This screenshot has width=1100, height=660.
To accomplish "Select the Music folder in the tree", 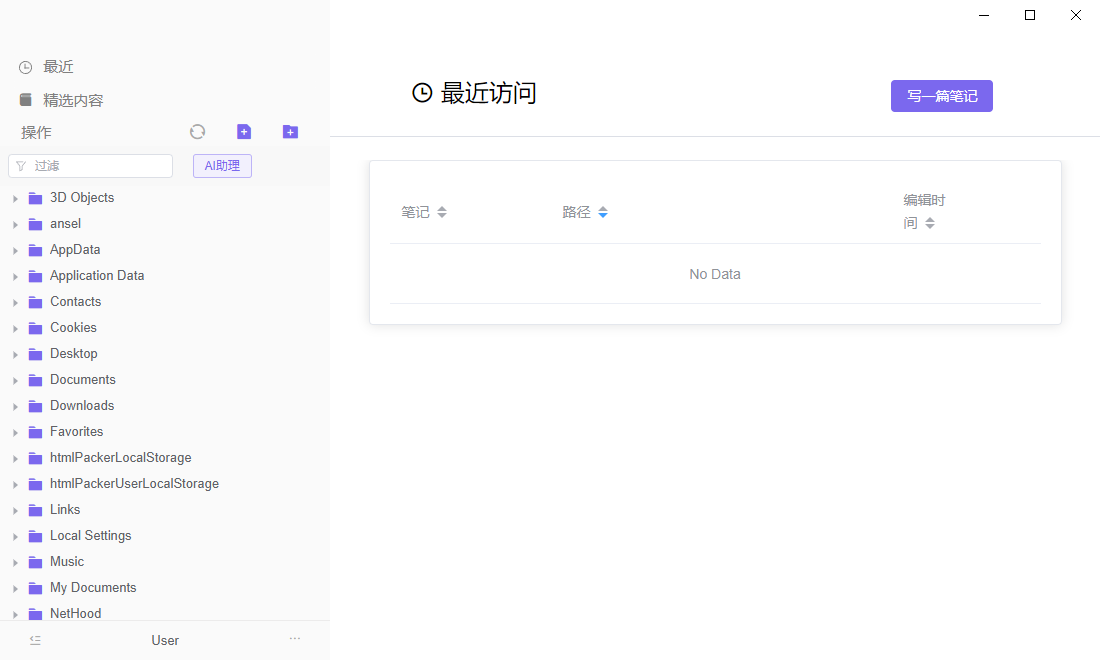I will pos(67,561).
